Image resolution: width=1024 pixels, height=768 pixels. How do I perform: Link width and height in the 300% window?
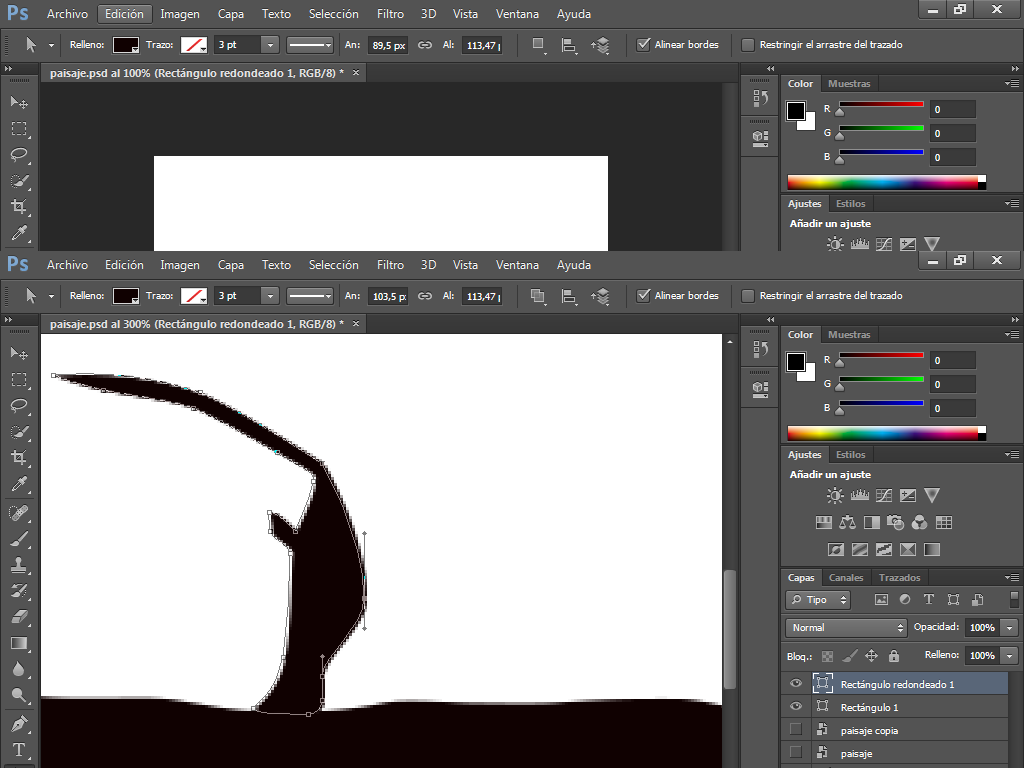coord(424,296)
